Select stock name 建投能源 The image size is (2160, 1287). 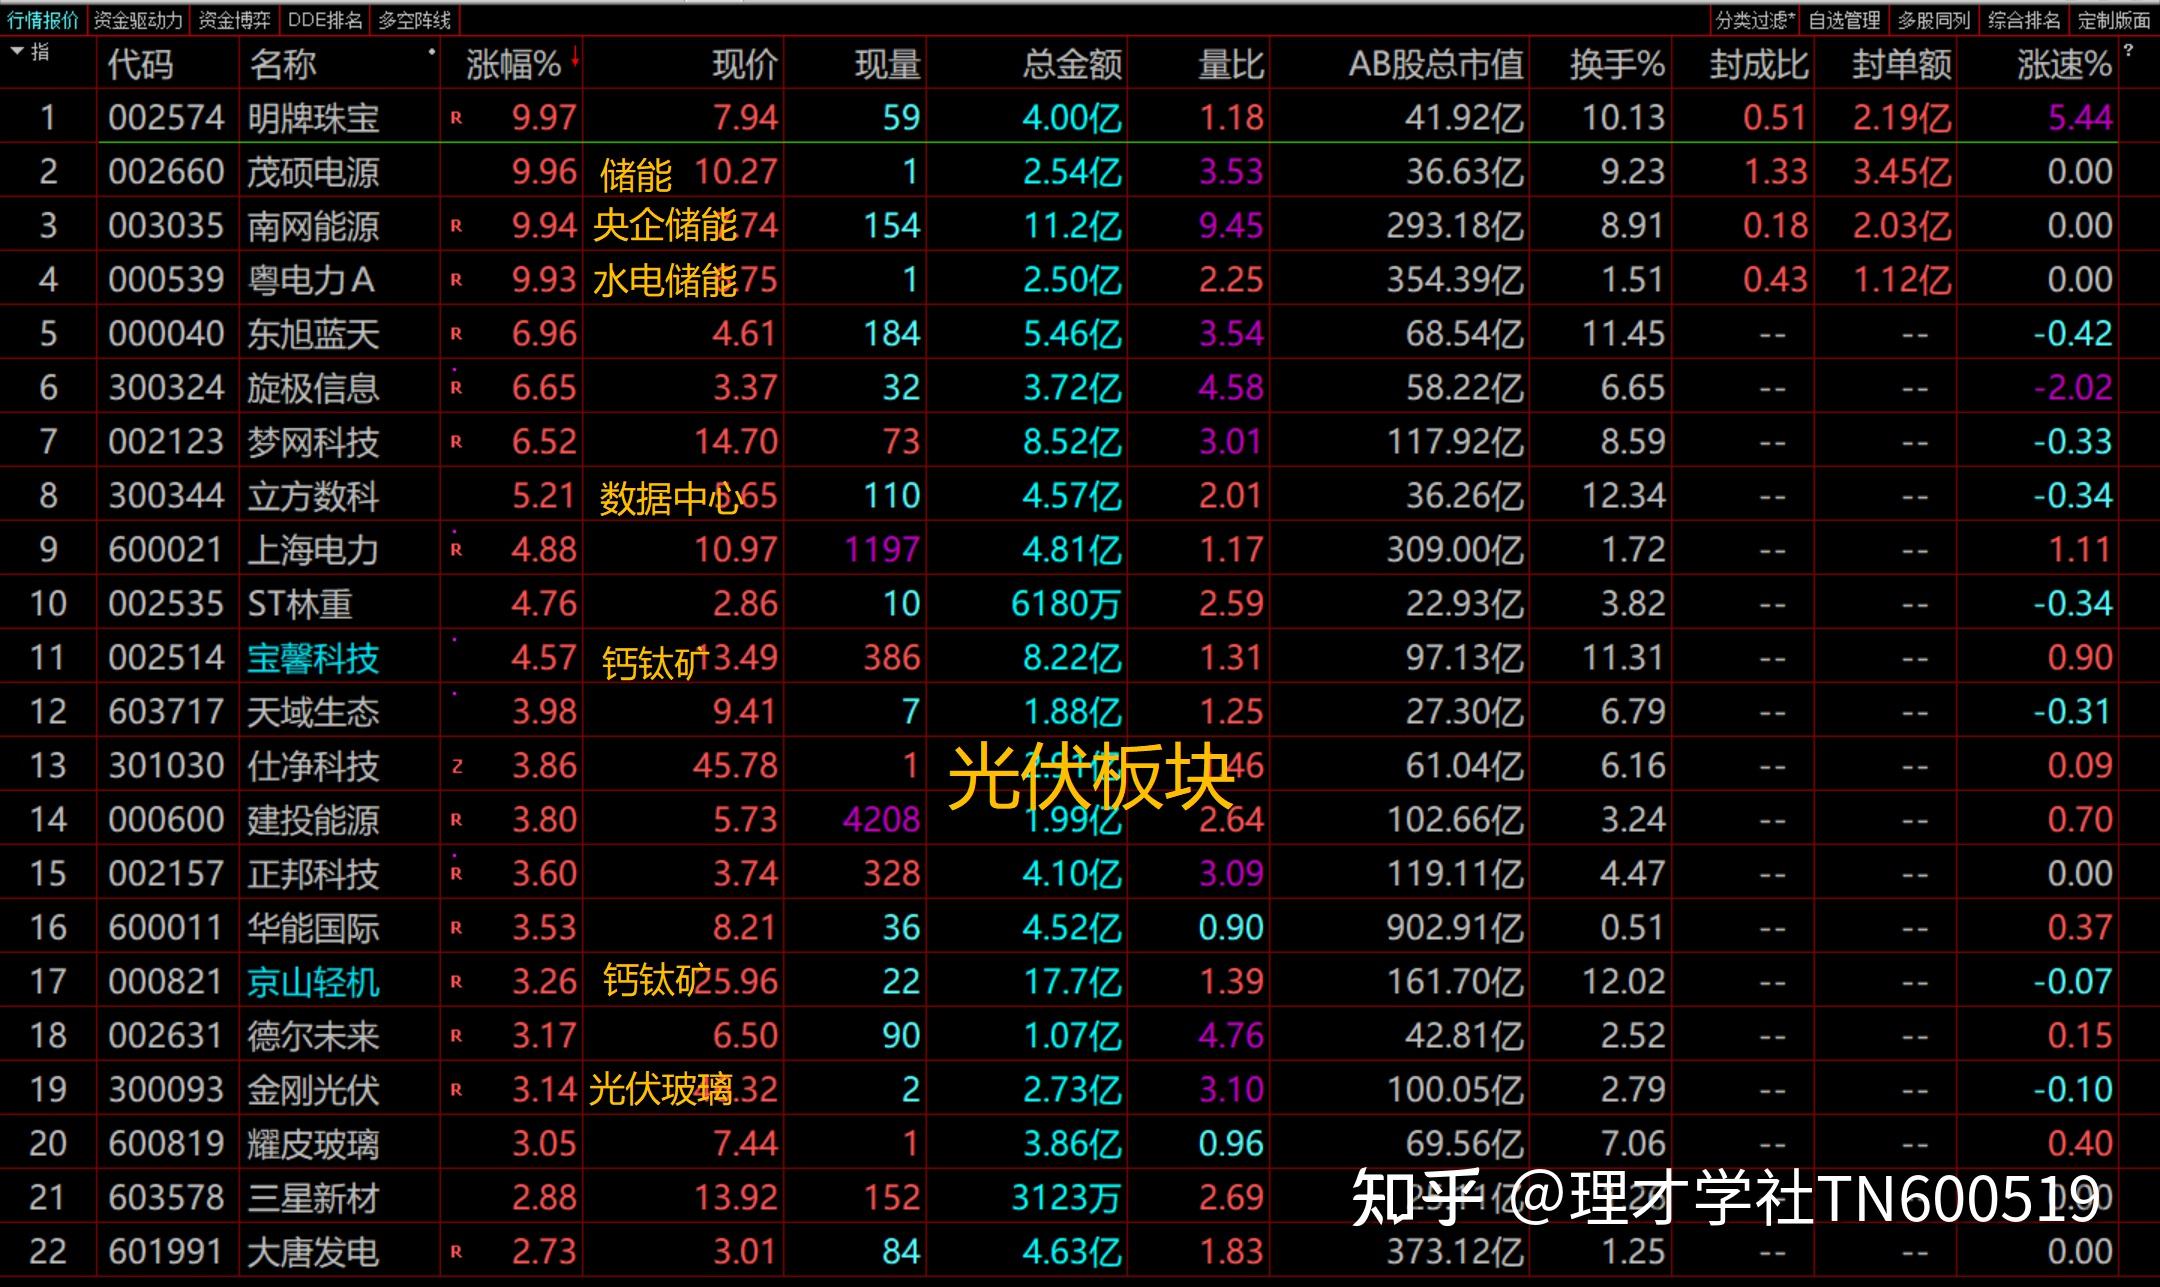tap(313, 820)
